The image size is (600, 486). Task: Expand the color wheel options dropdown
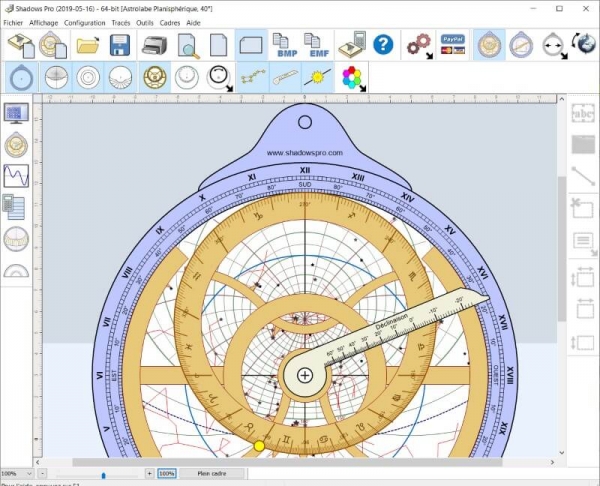point(363,88)
